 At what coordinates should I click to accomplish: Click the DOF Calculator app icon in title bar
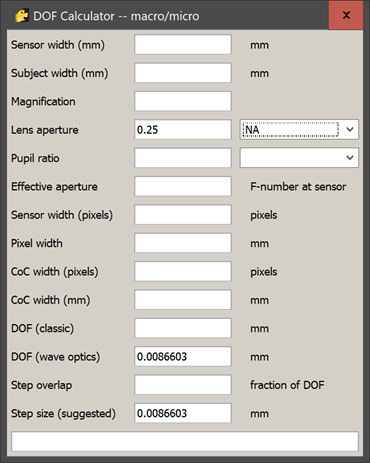click(22, 16)
